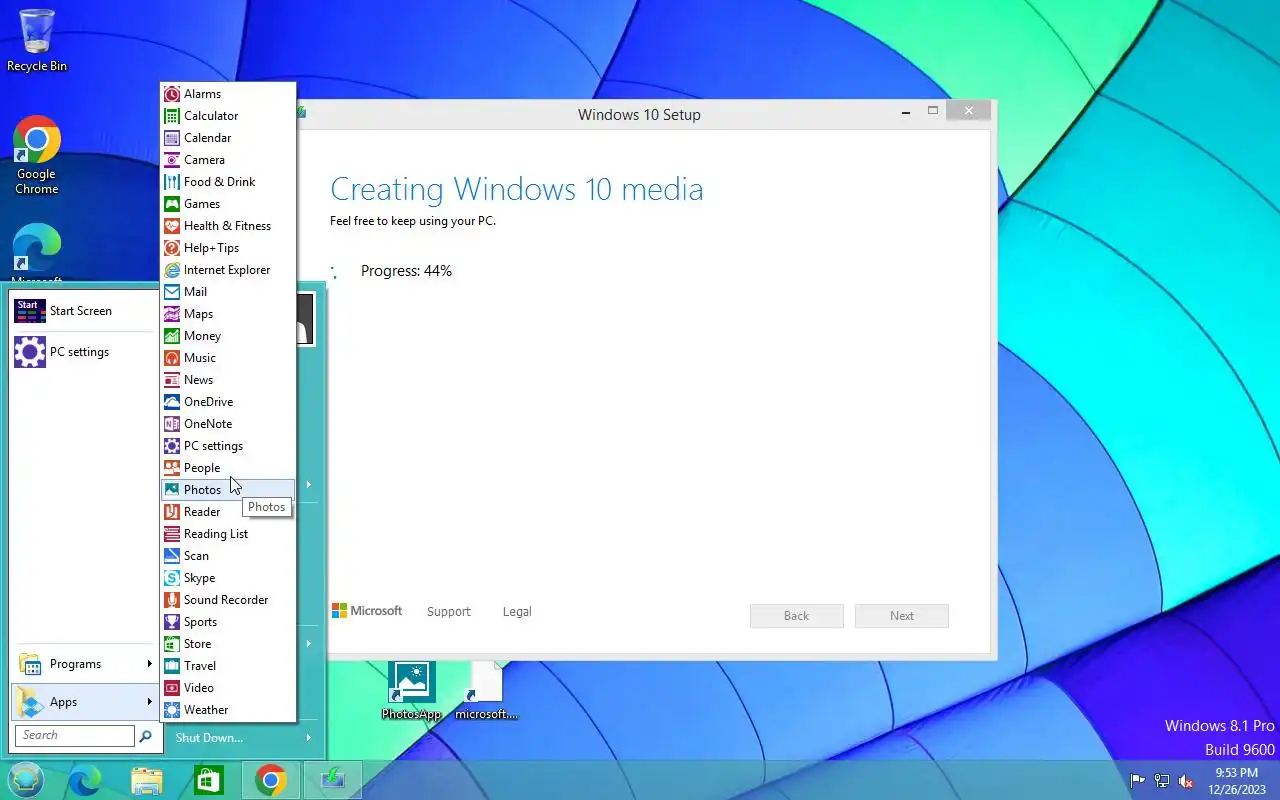Screen dimensions: 1280x800
Task: Open the Maps app
Action: point(228,314)
